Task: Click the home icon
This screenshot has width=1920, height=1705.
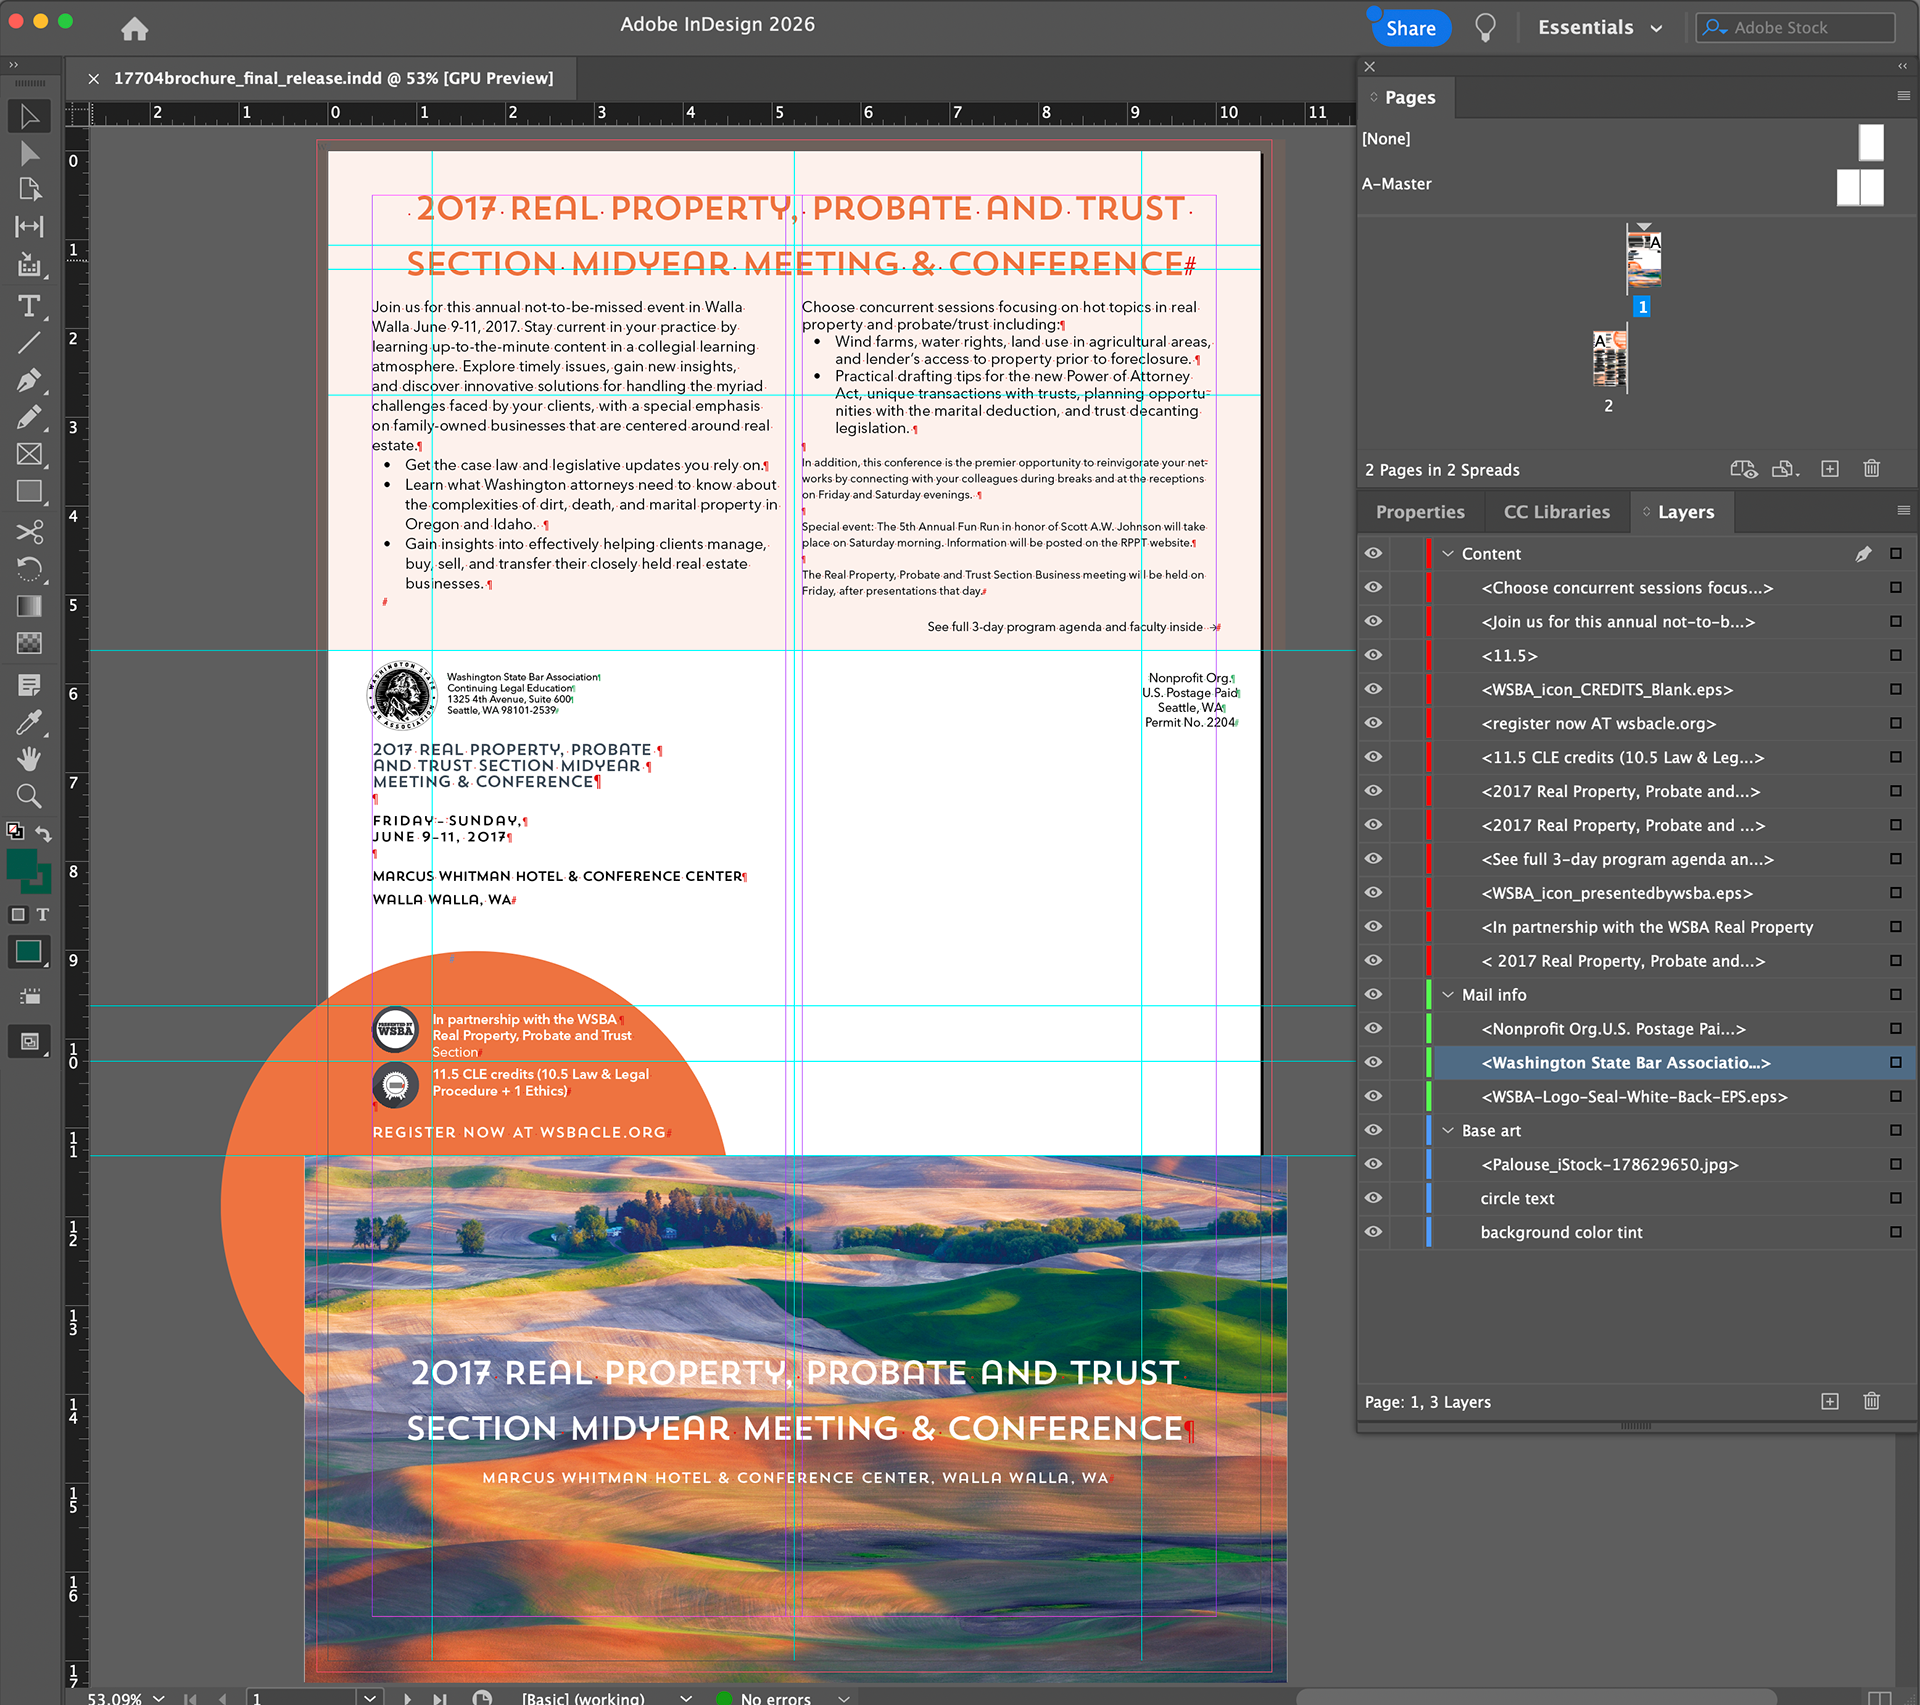Action: pyautogui.click(x=134, y=29)
